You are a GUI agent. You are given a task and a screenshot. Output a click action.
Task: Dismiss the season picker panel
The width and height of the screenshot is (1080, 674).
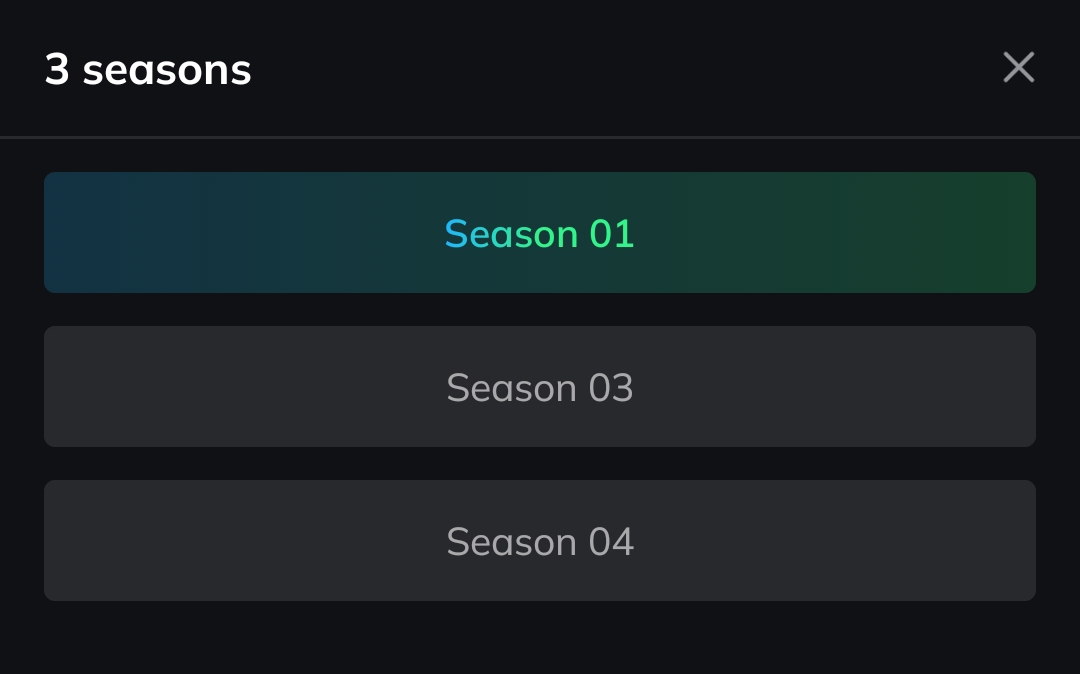[1018, 68]
